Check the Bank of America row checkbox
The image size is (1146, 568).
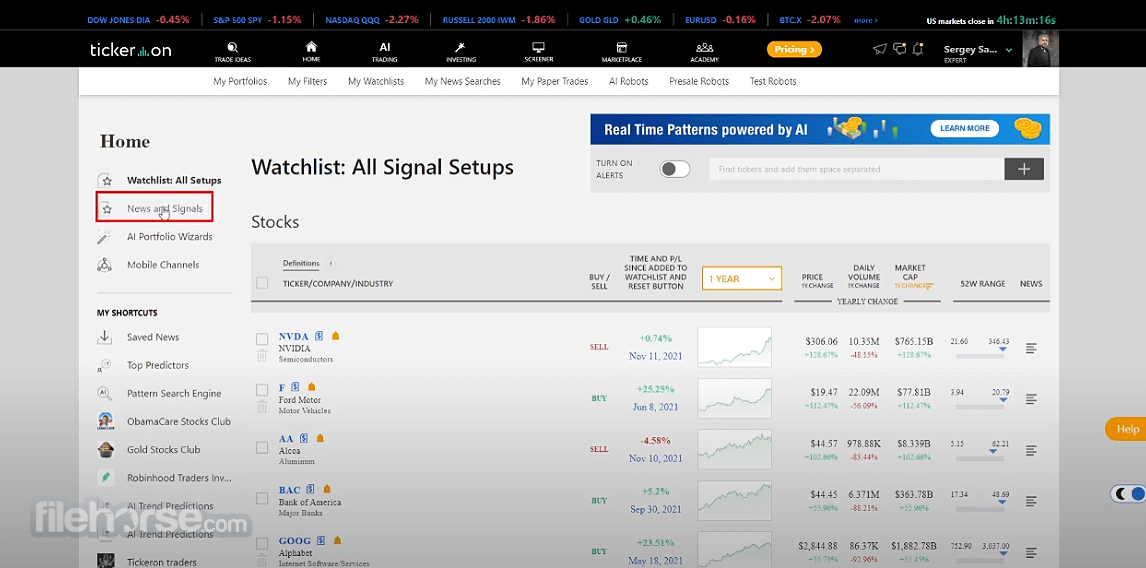262,499
